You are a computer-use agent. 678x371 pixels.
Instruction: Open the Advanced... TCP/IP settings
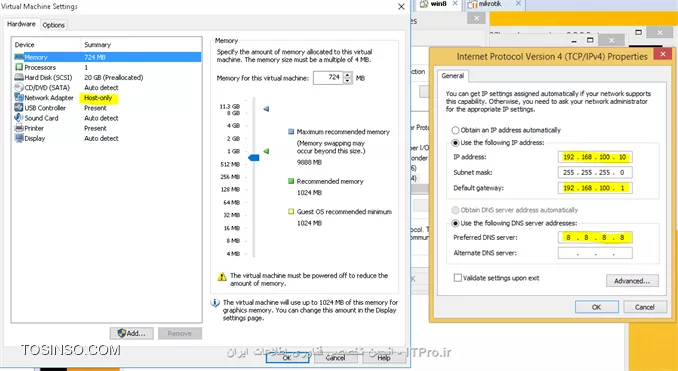pyautogui.click(x=632, y=281)
